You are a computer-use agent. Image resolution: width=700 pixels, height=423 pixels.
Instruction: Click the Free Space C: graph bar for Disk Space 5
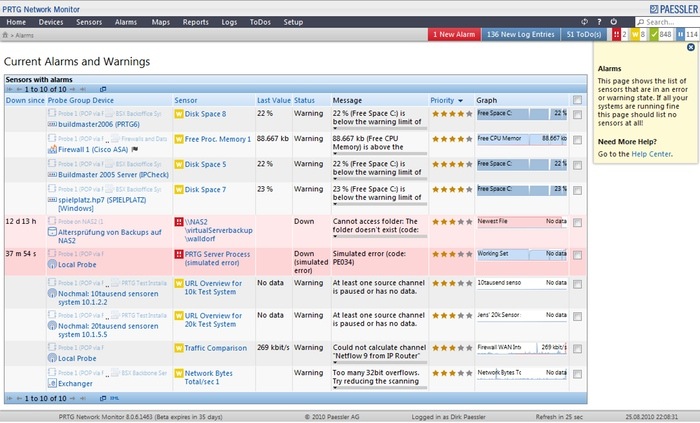pos(522,164)
